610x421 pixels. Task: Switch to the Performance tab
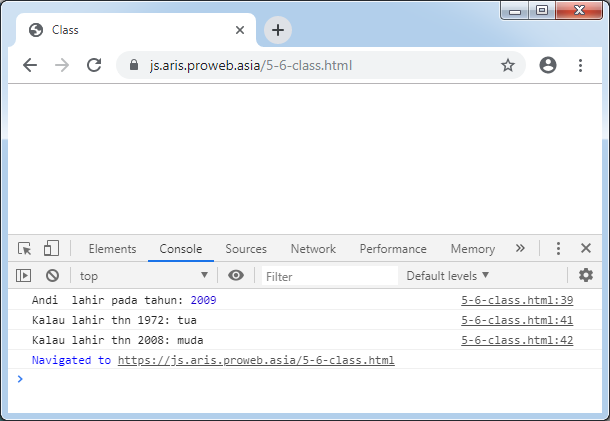point(393,249)
